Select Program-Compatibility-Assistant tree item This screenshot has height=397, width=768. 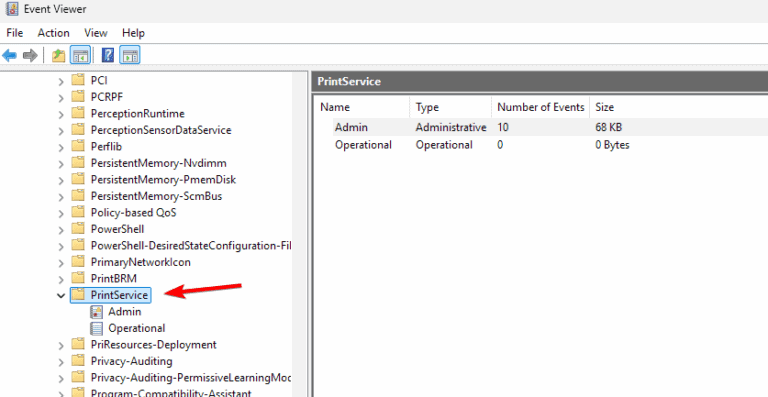click(171, 393)
